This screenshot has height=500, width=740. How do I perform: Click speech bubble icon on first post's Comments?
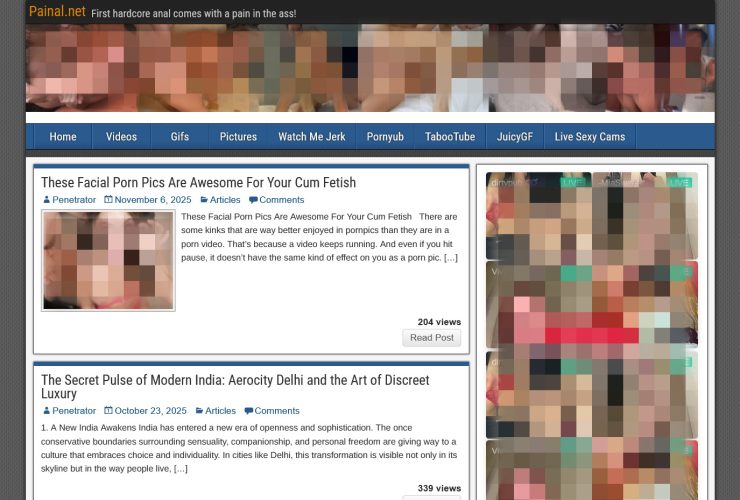253,200
